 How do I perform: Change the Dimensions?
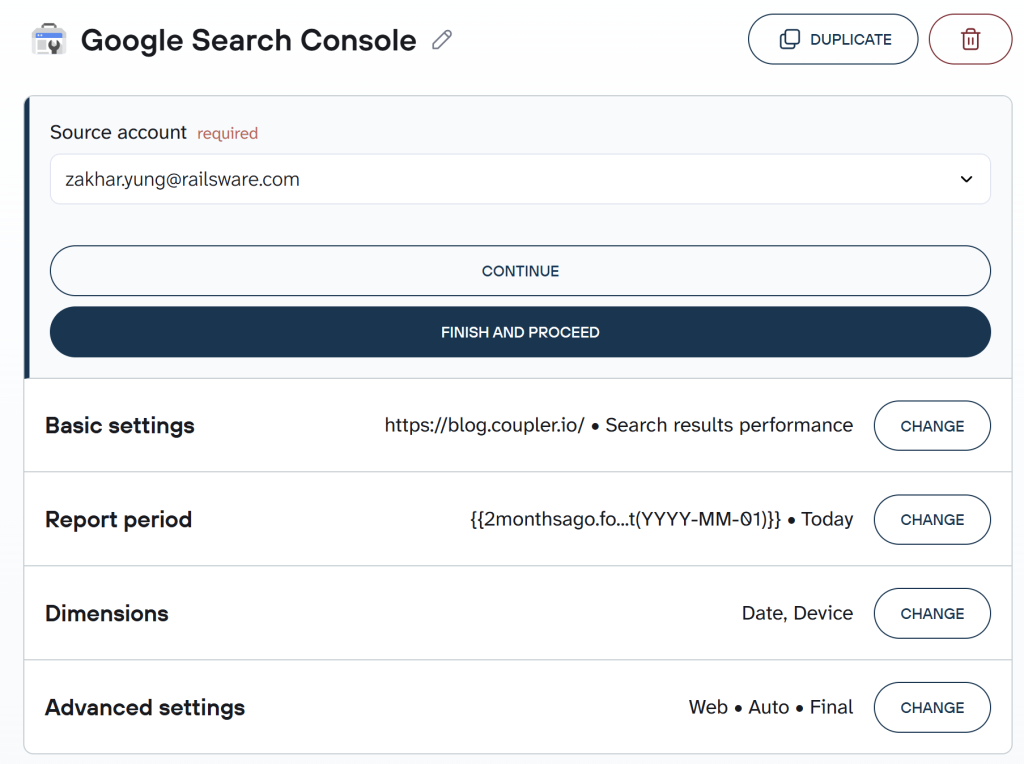pyautogui.click(x=932, y=614)
